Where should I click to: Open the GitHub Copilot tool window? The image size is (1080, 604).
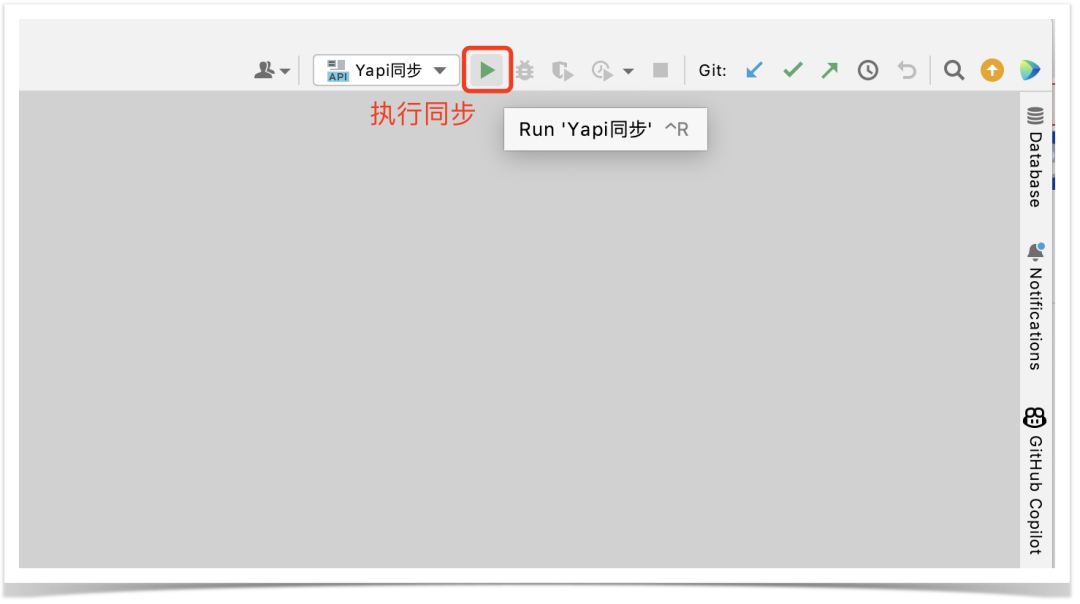pos(1035,481)
